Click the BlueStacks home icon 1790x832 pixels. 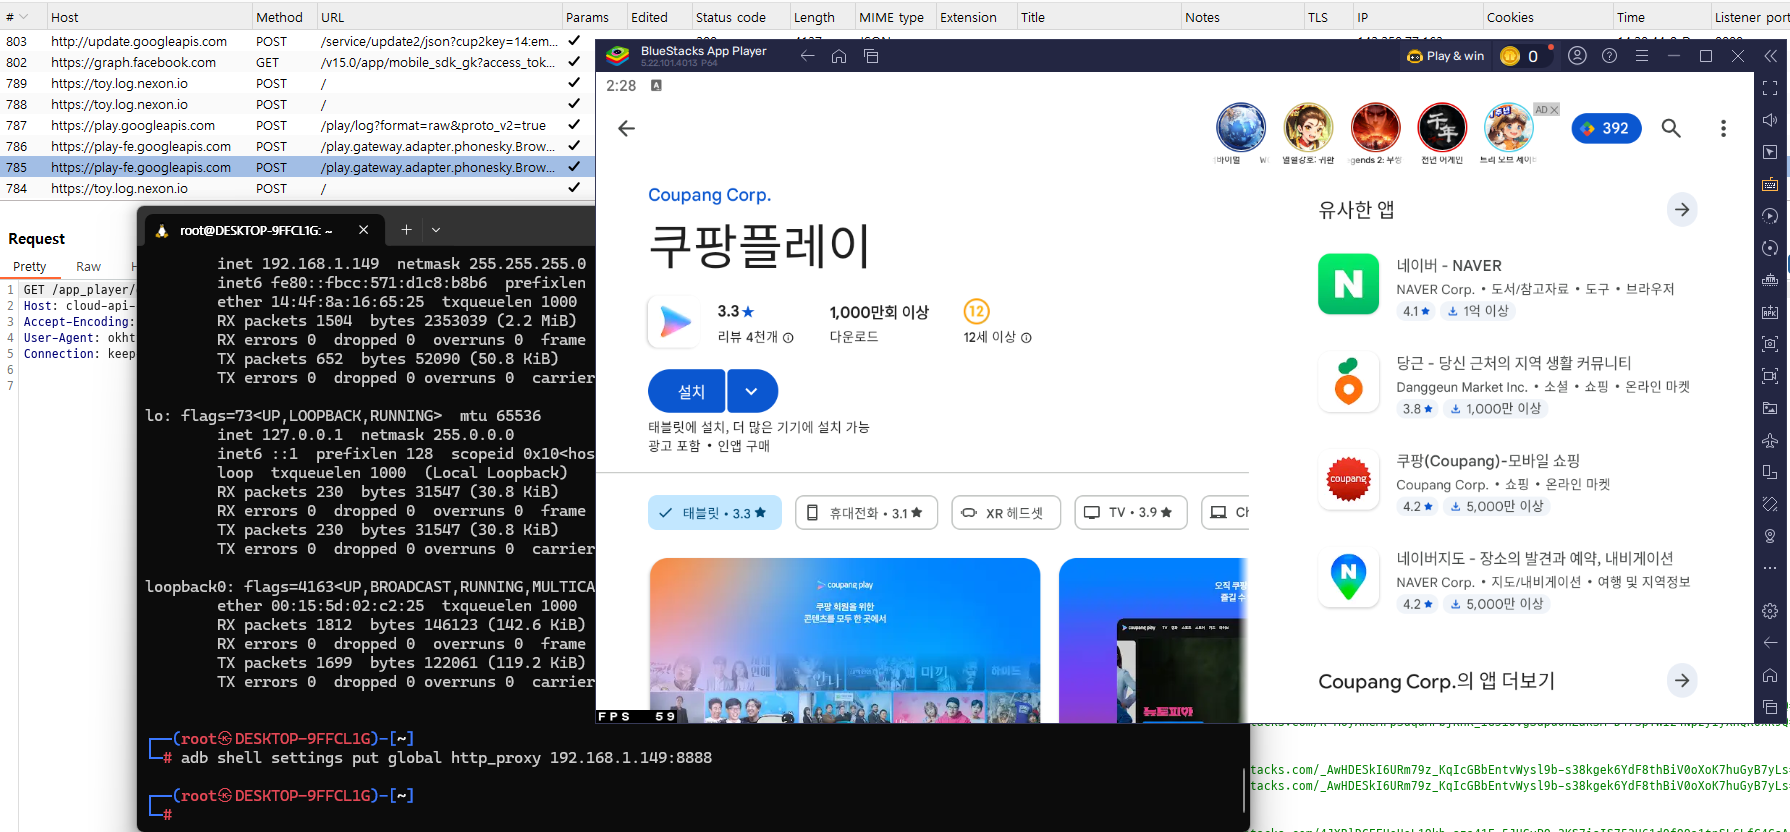pos(839,56)
